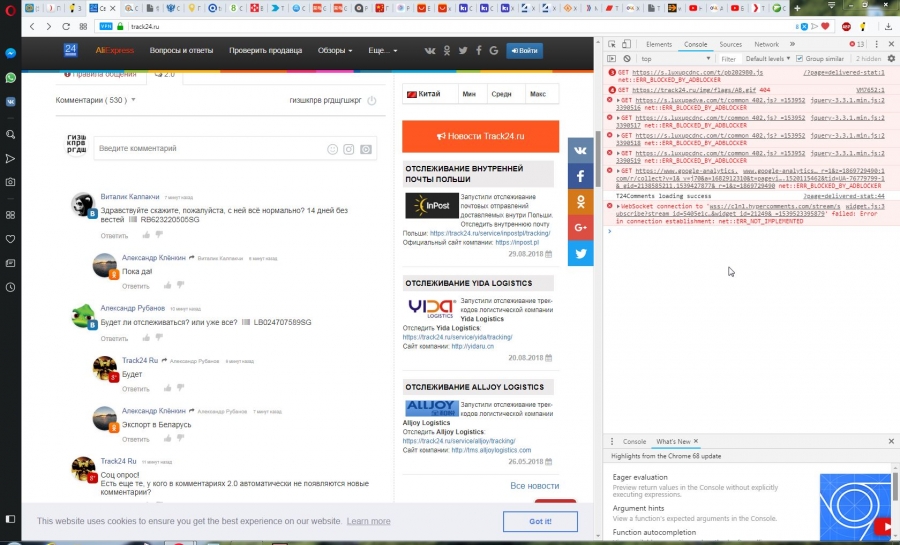Click the logout power icon beside the username
900x545 pixels.
[372, 100]
